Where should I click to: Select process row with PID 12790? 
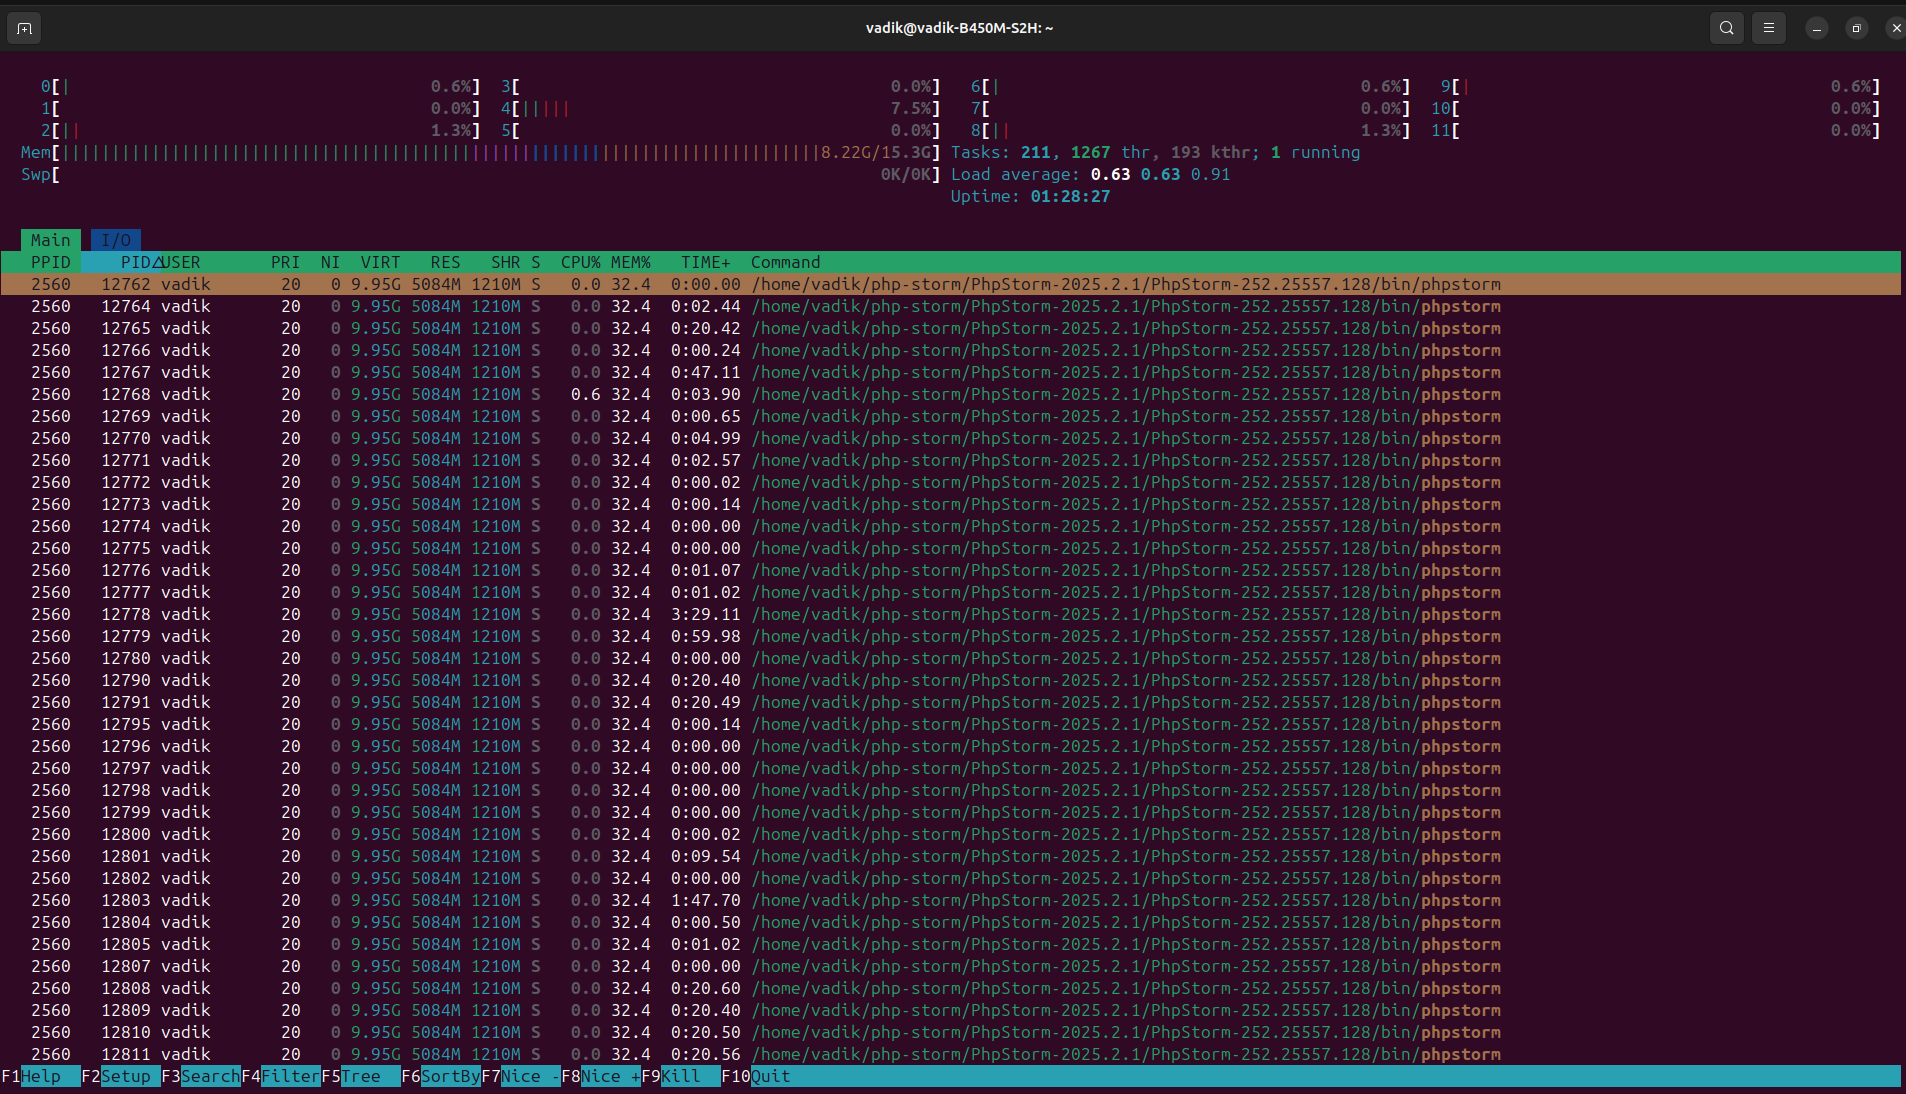tap(951, 680)
